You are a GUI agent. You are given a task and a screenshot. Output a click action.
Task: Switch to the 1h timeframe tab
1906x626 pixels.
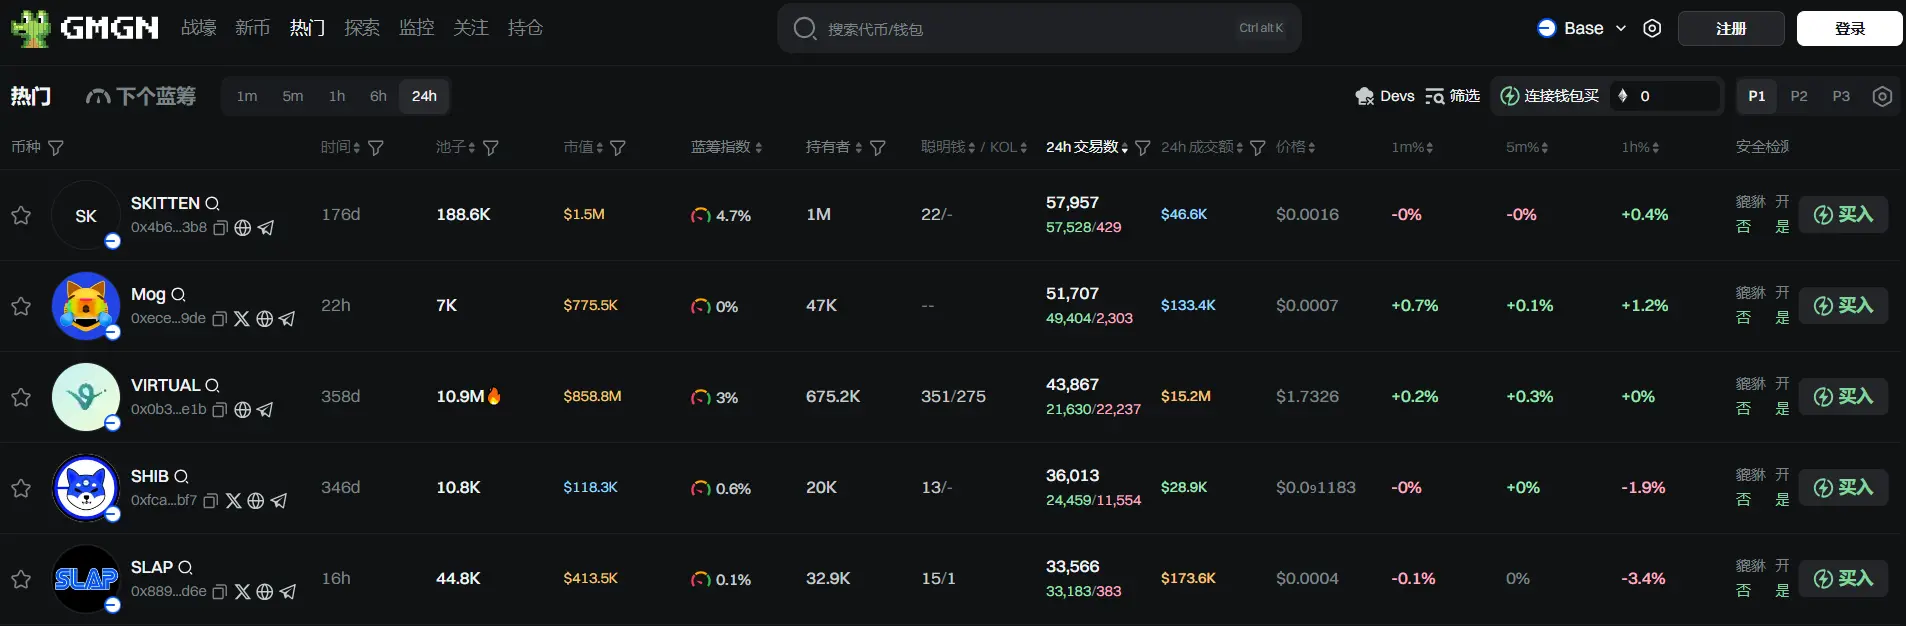[337, 96]
